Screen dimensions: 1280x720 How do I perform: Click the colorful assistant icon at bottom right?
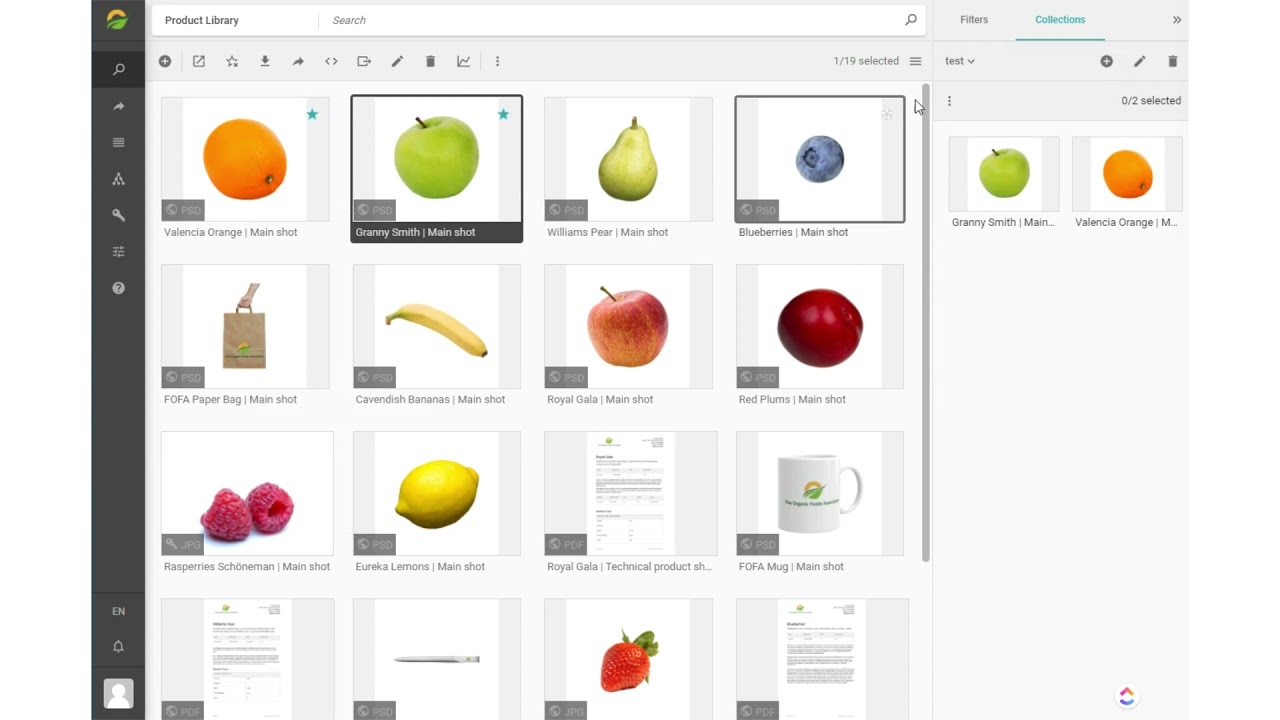(1127, 696)
